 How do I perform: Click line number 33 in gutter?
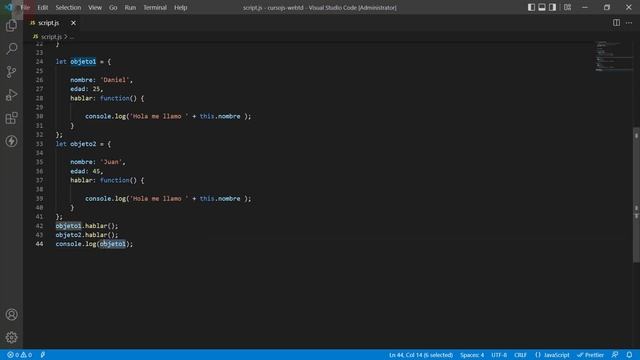click(x=39, y=144)
